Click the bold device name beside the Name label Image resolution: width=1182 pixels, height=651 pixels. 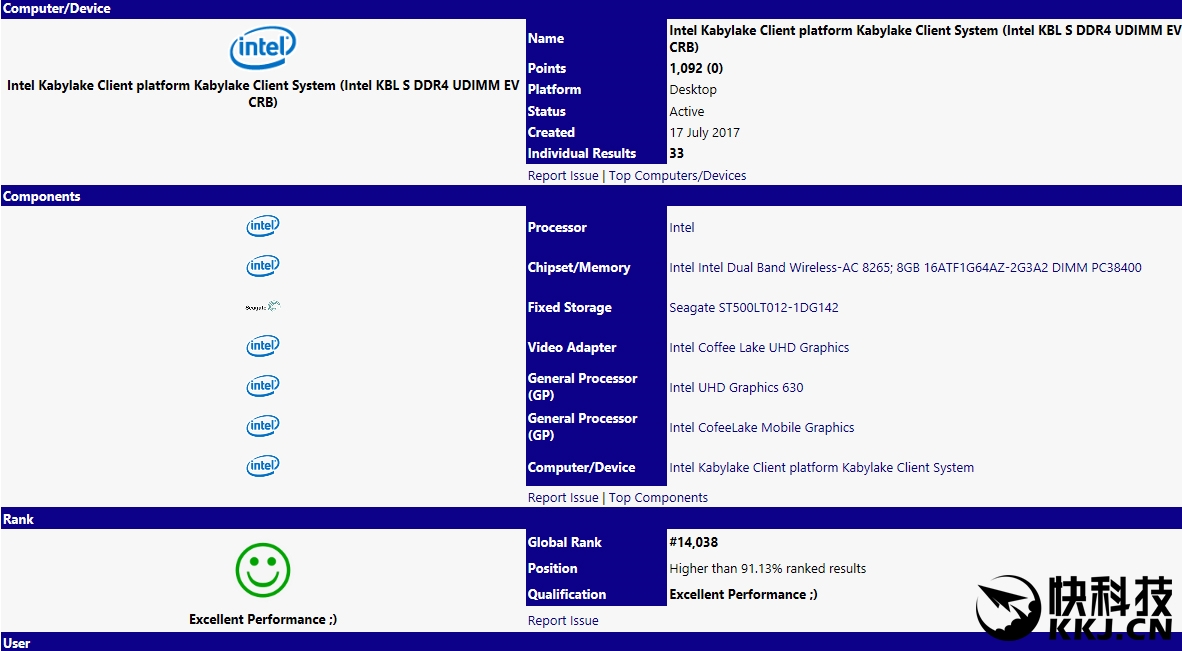tap(925, 38)
